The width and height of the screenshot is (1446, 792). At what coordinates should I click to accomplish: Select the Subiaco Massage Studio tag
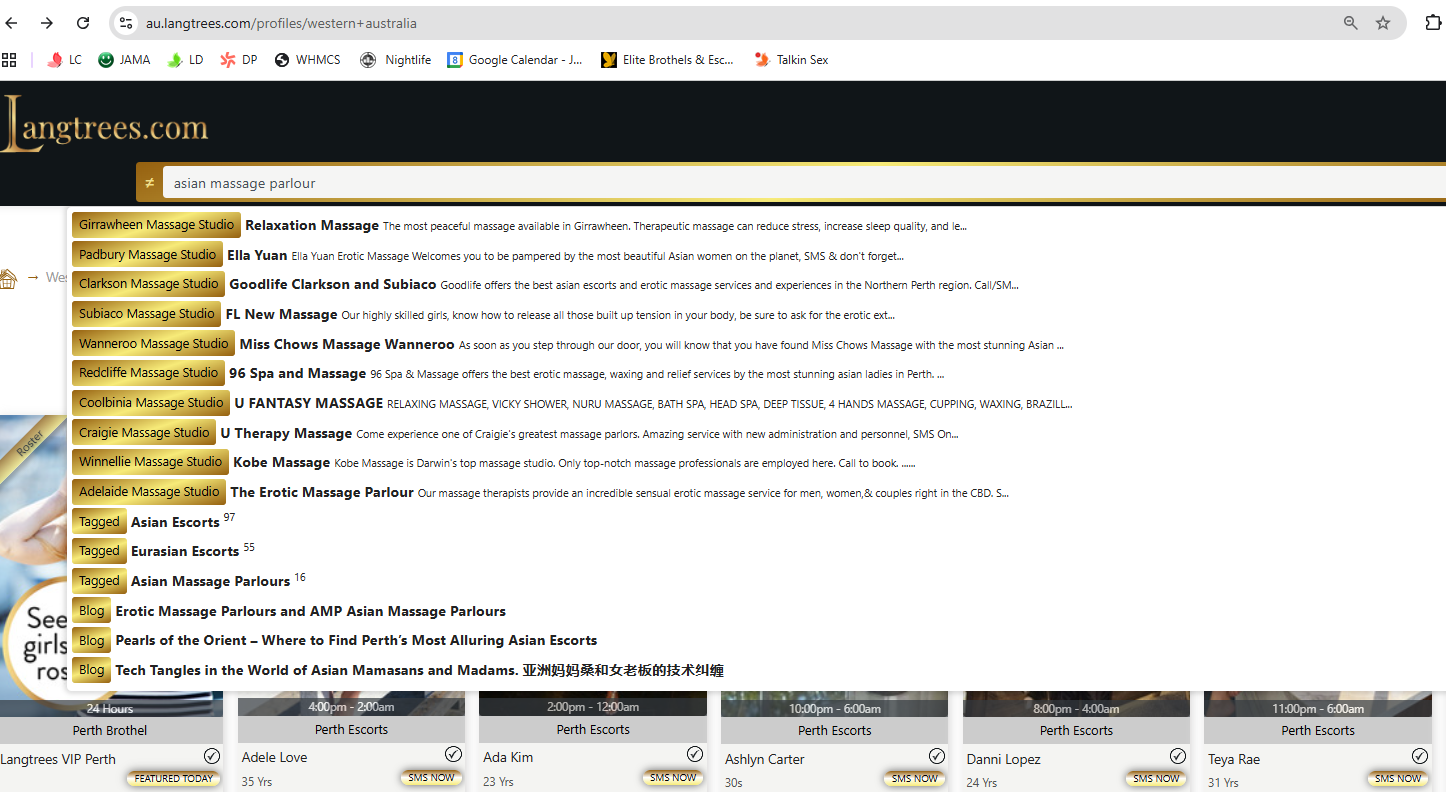click(x=147, y=314)
